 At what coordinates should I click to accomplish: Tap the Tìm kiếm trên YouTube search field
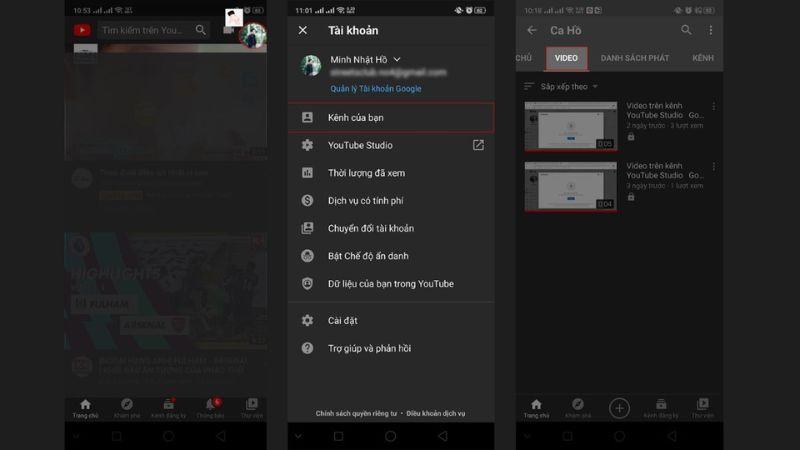tap(145, 30)
